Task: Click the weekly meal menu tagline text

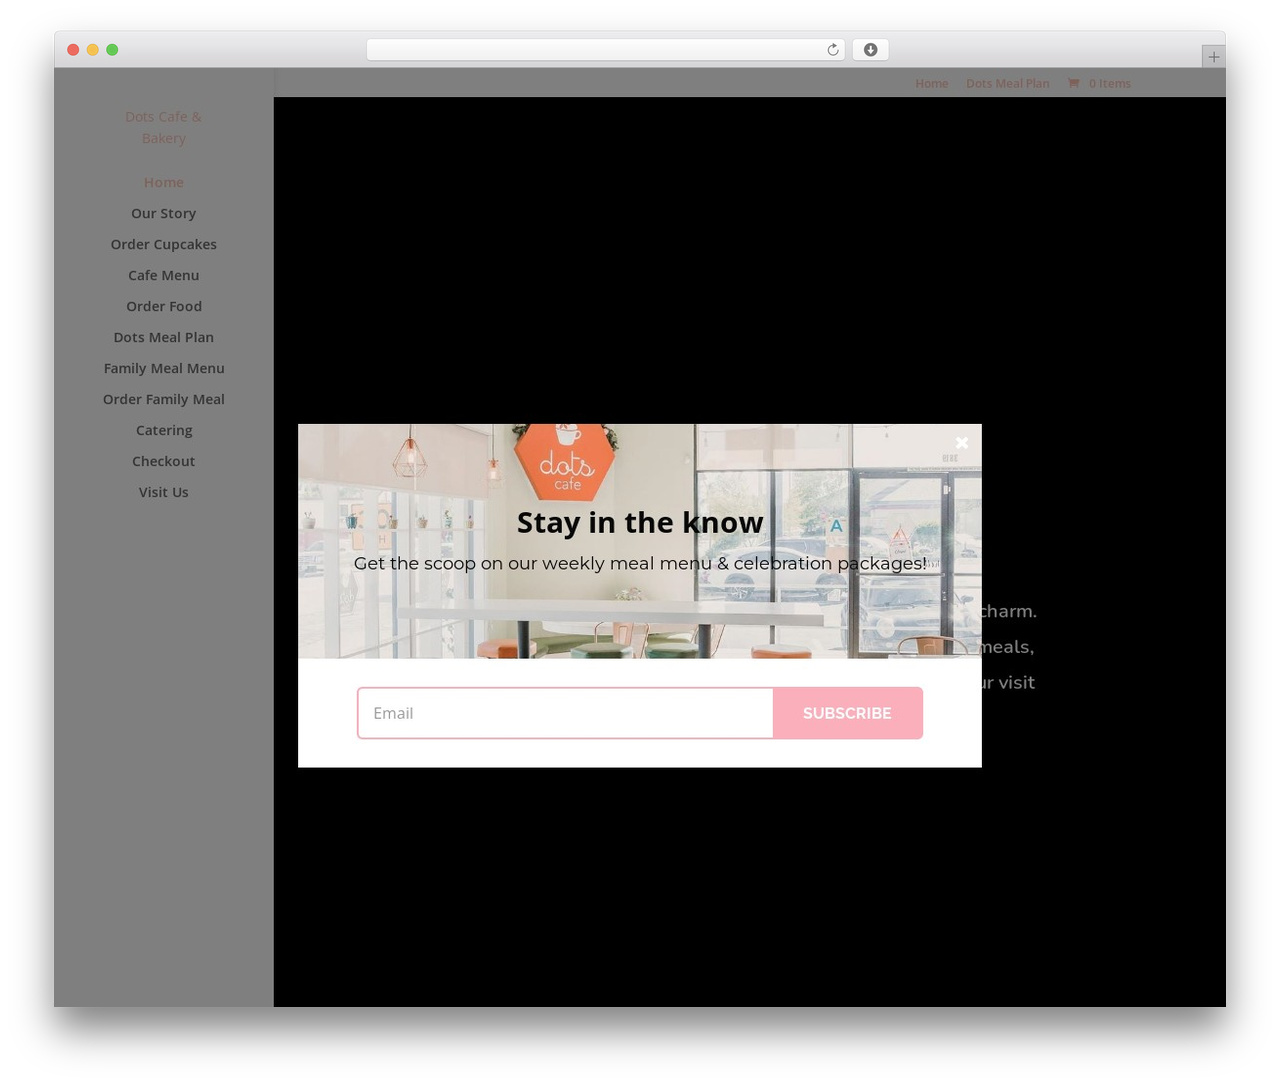Action: click(640, 563)
